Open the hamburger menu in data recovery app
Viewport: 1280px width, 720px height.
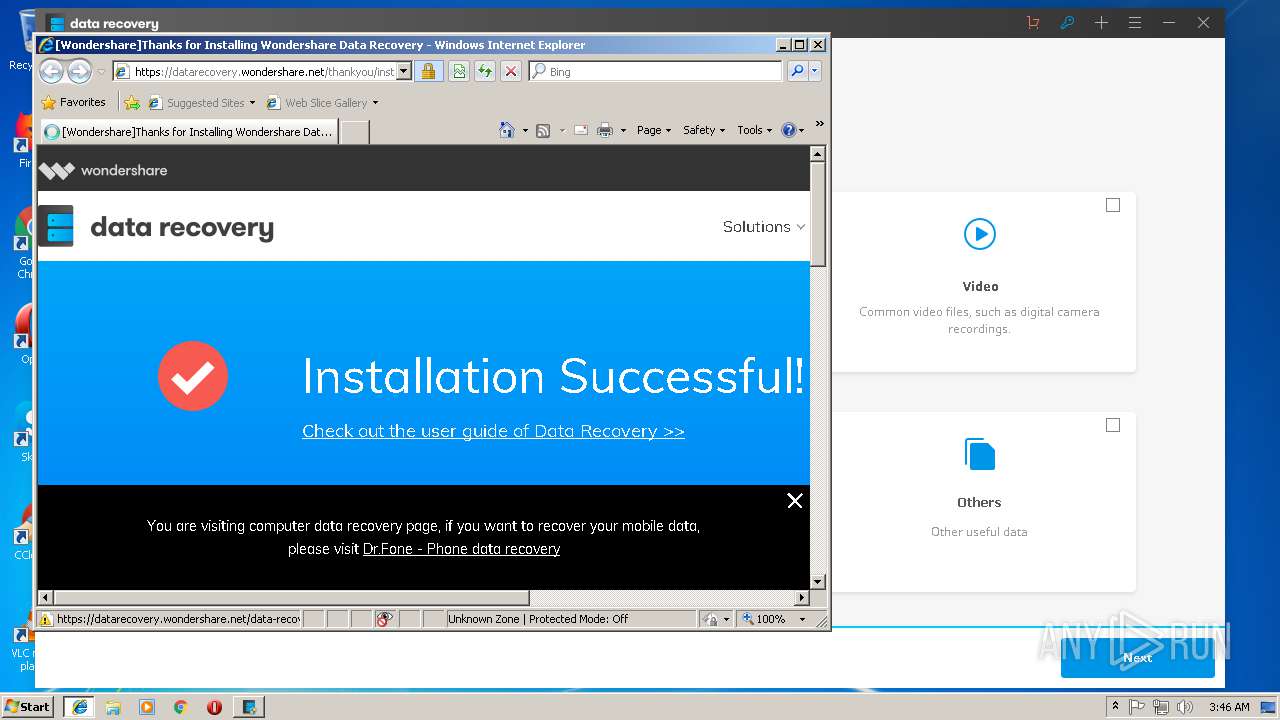click(x=1135, y=22)
